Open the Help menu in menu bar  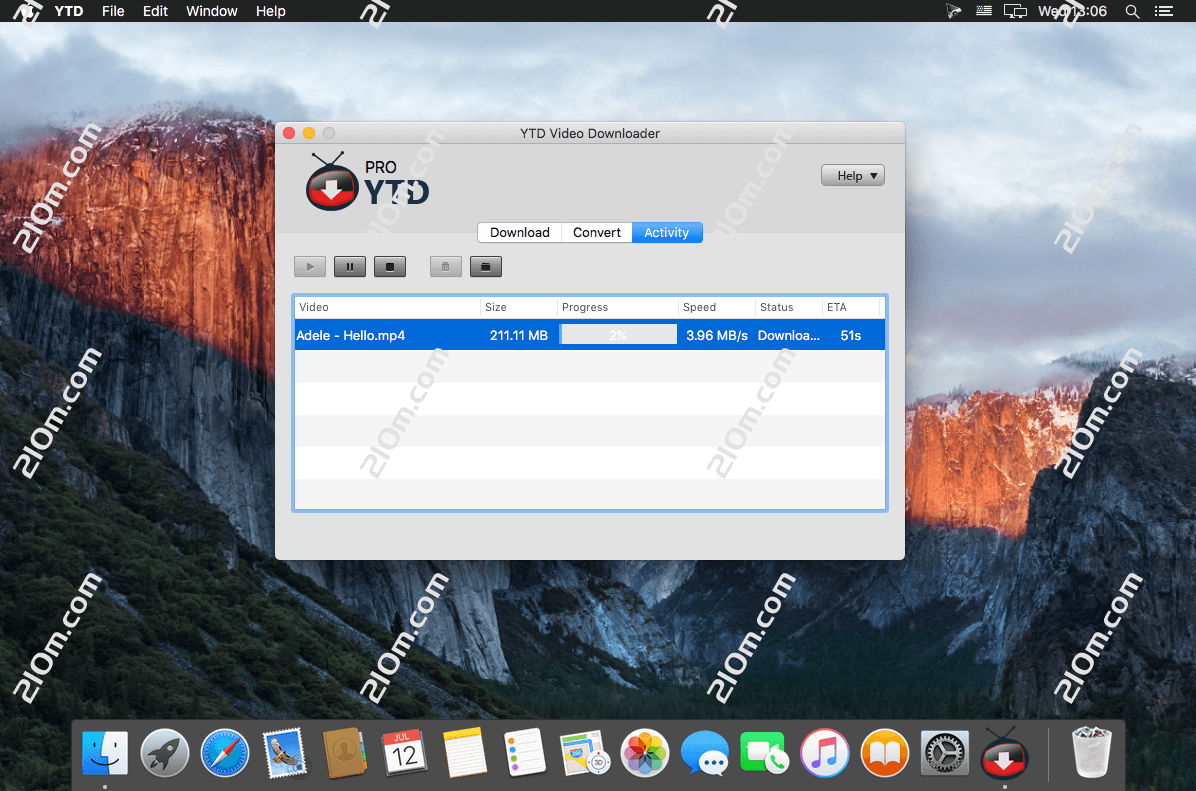[x=270, y=11]
